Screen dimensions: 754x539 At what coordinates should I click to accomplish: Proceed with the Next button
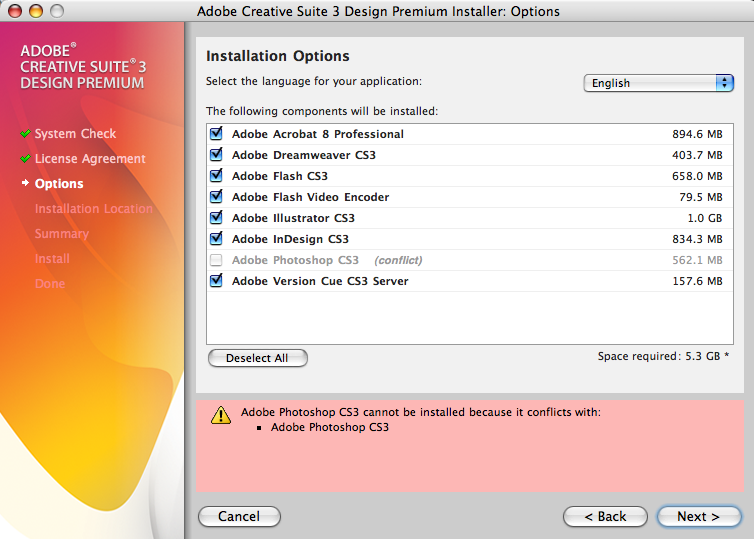(x=699, y=516)
